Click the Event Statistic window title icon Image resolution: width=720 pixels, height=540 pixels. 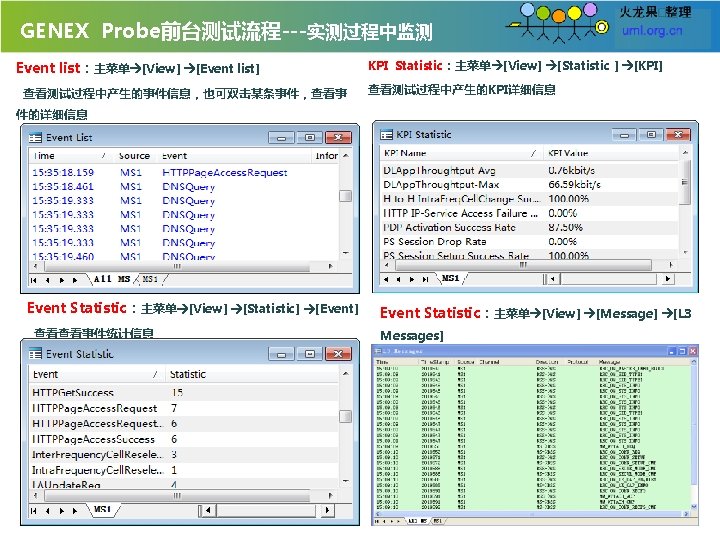point(35,354)
